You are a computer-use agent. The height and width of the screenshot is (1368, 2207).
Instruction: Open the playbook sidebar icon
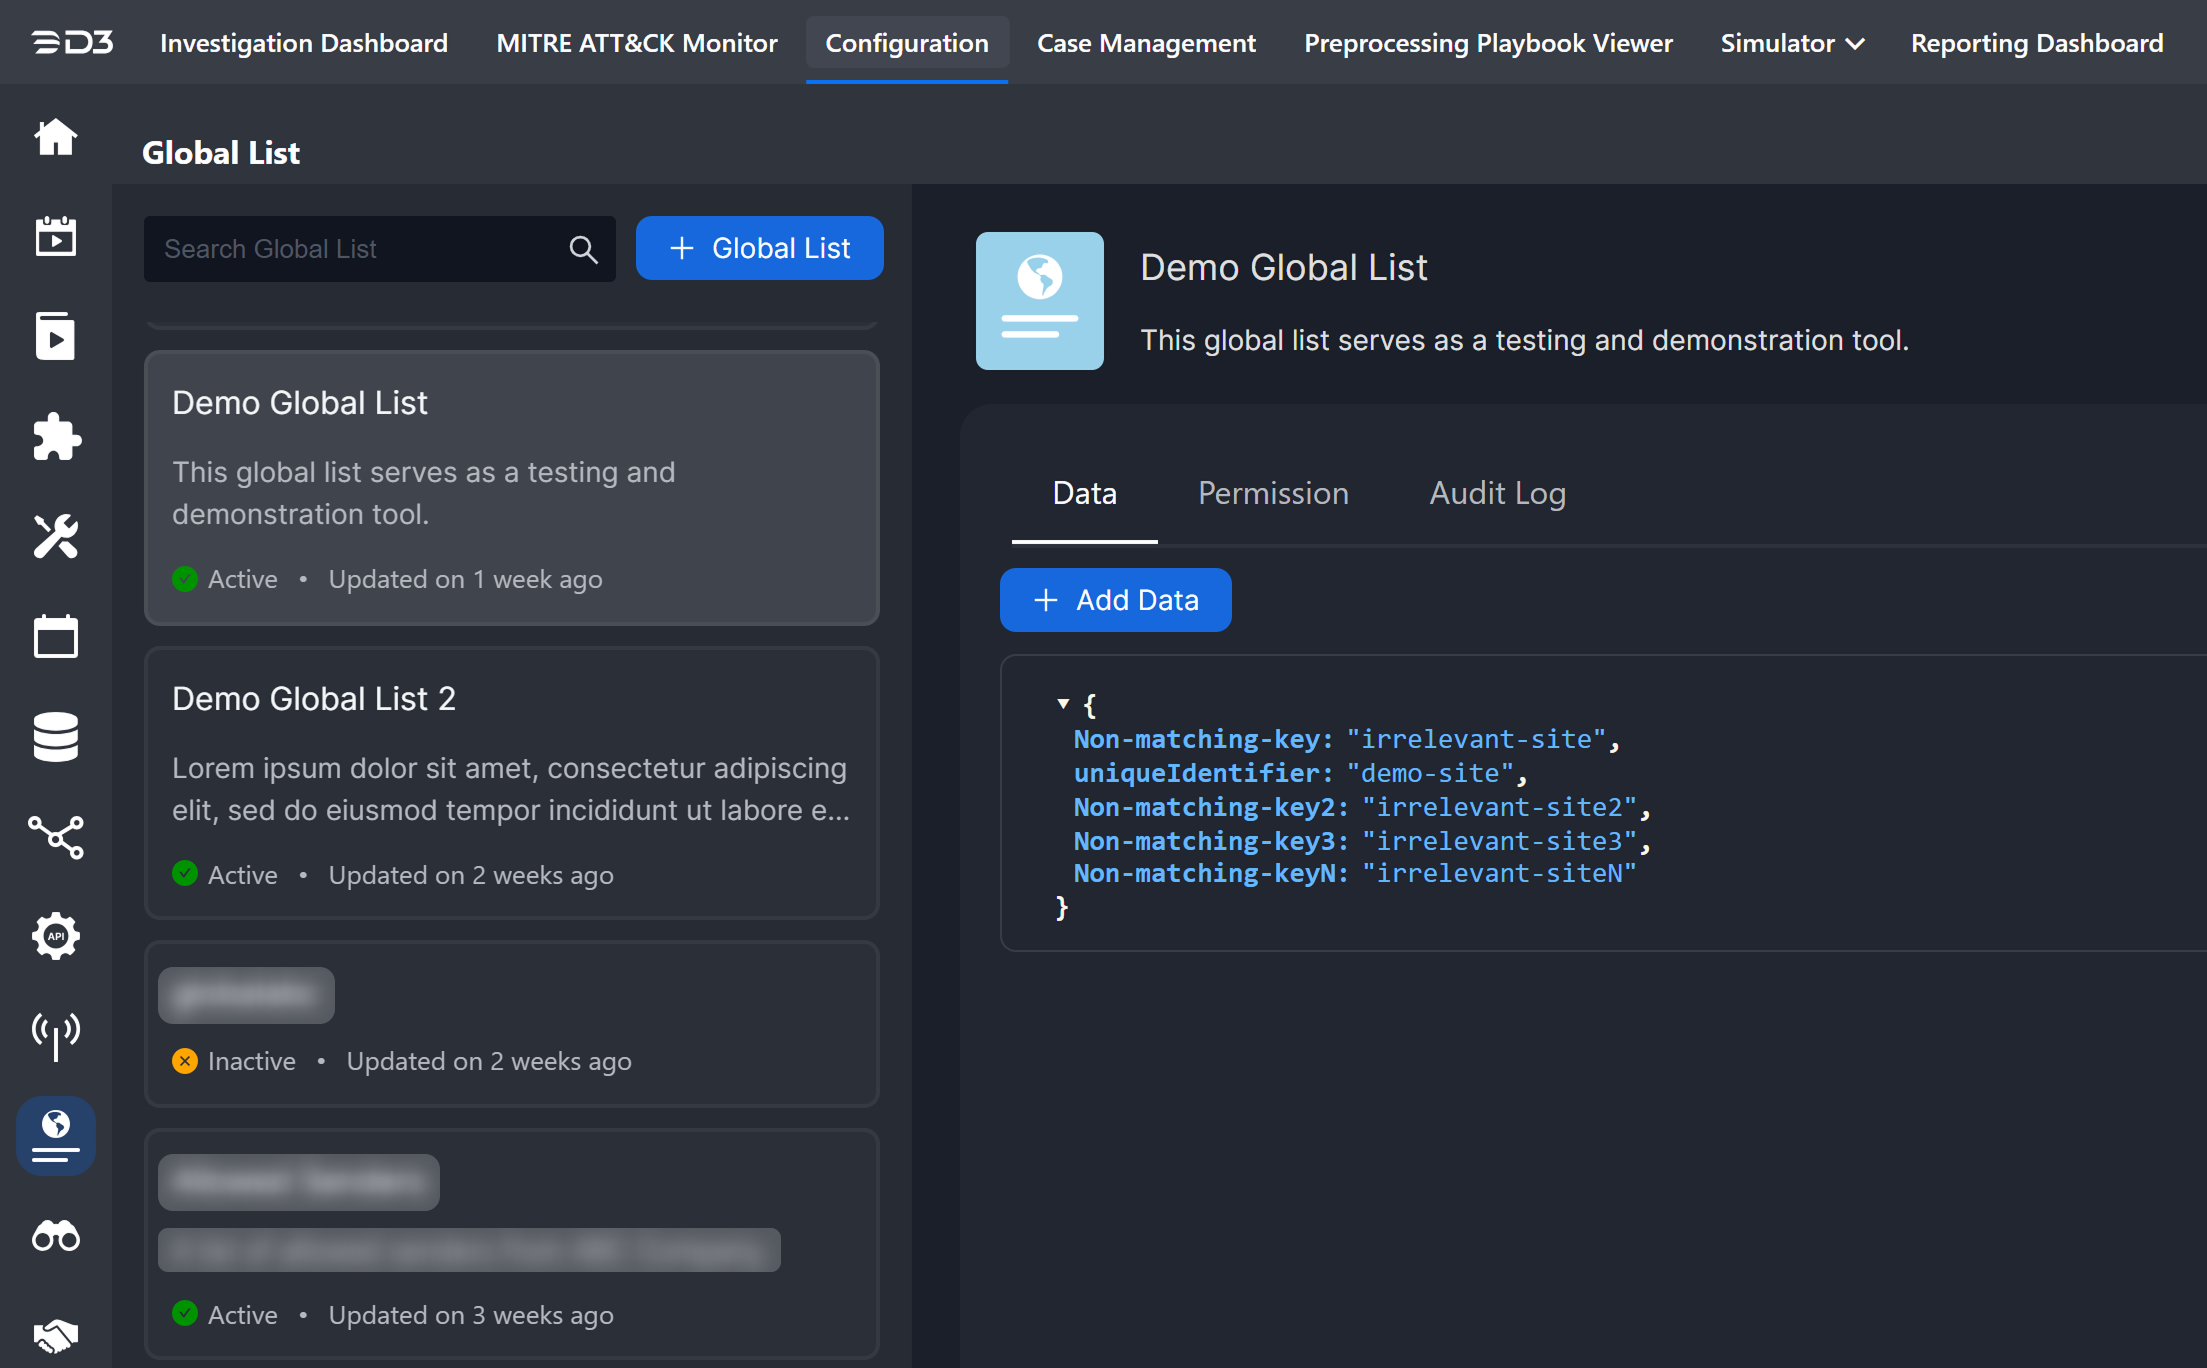coord(56,337)
